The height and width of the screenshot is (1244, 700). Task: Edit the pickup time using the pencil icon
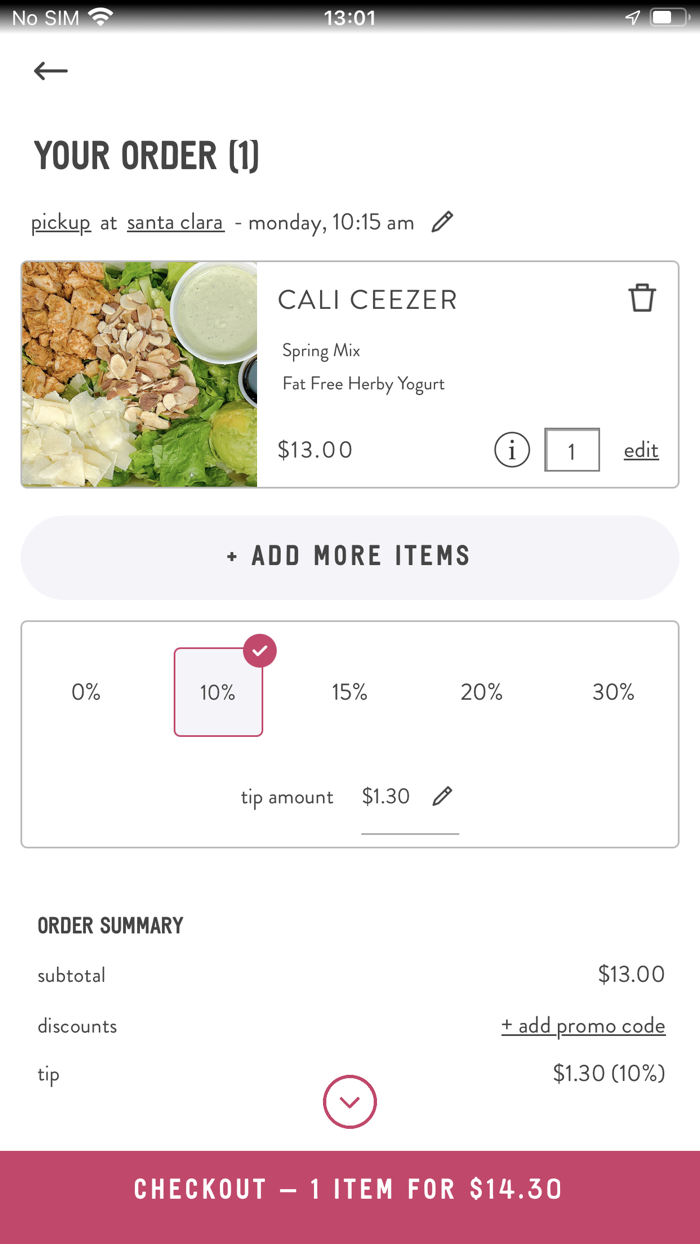pos(442,221)
